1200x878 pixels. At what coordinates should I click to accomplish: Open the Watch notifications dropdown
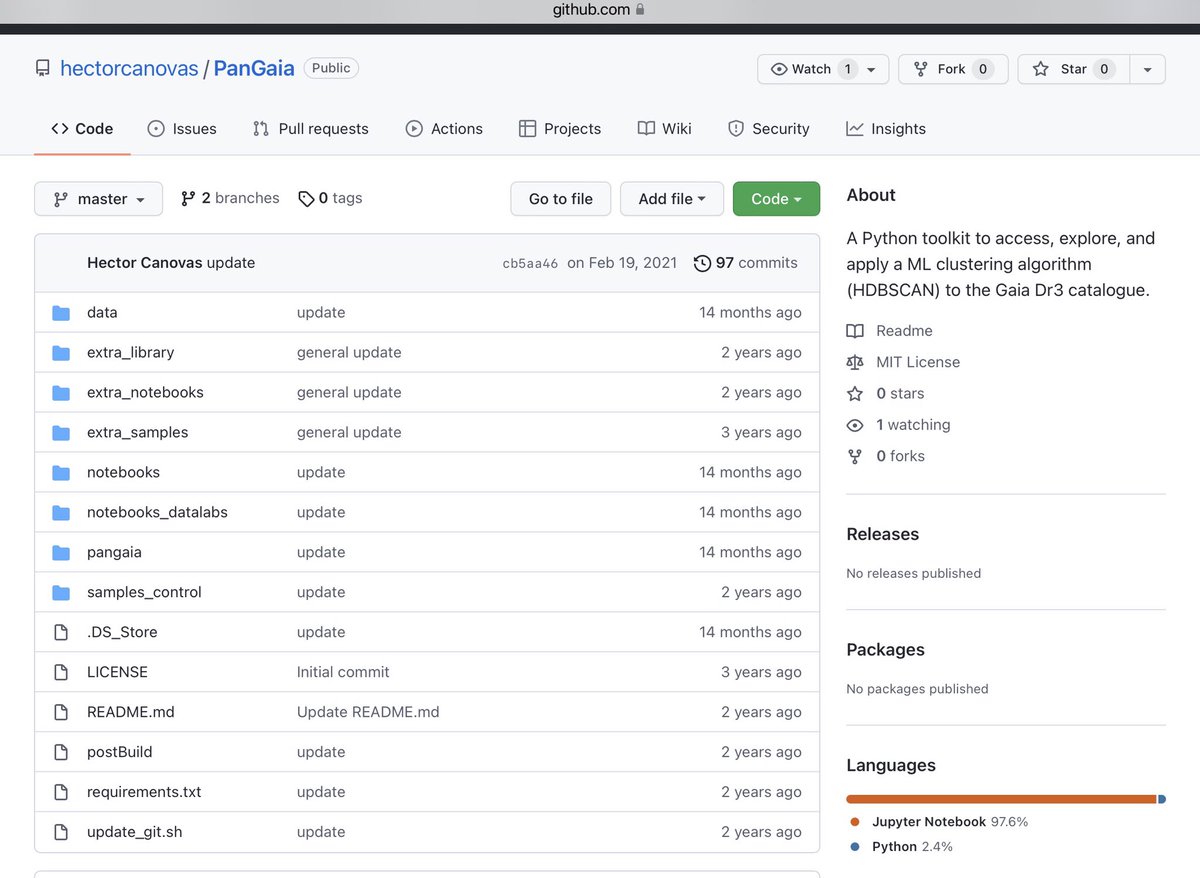823,69
